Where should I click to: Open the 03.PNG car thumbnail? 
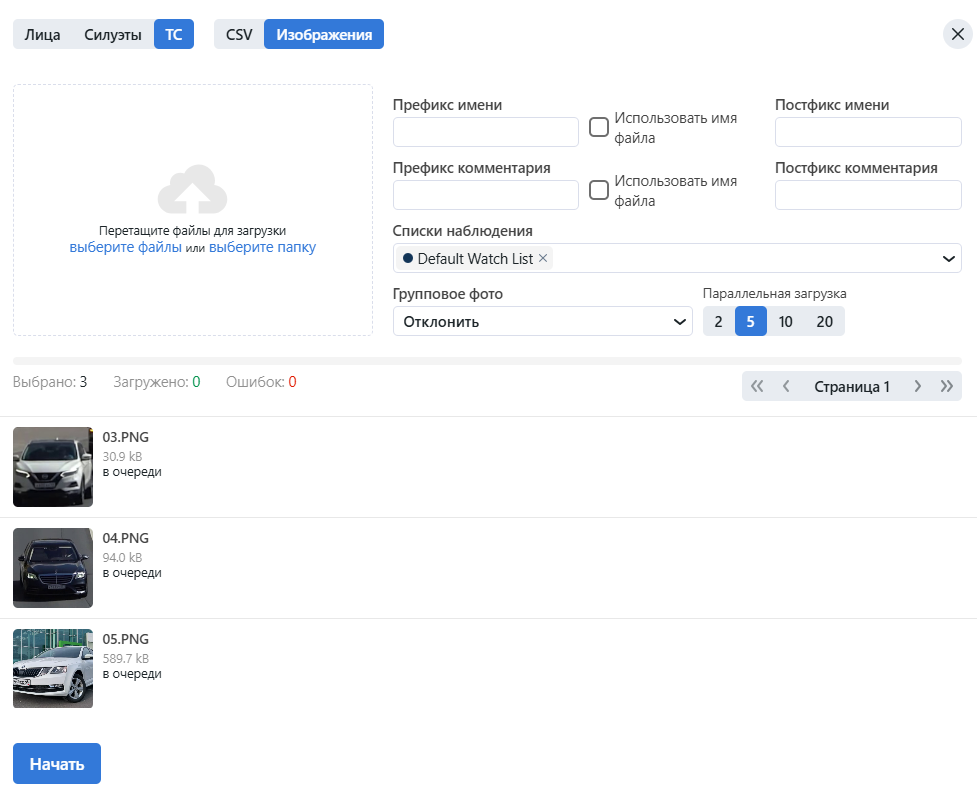(53, 467)
